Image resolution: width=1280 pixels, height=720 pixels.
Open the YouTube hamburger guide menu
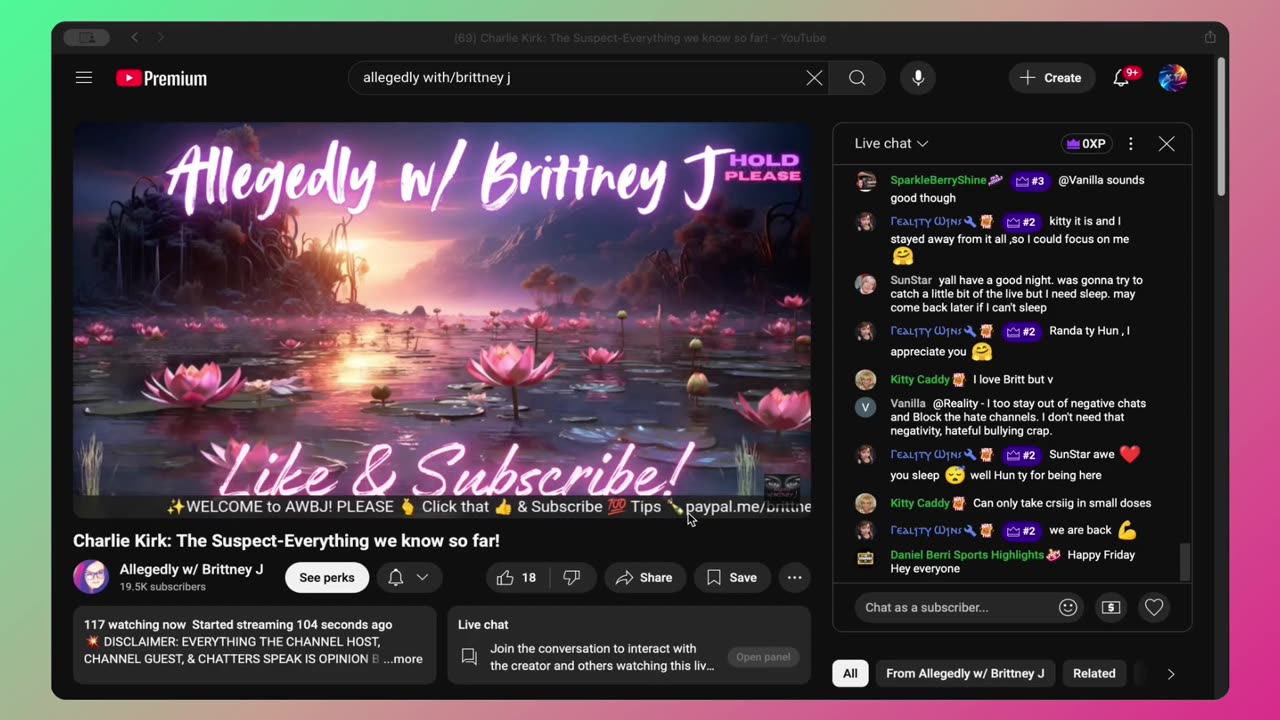84,78
